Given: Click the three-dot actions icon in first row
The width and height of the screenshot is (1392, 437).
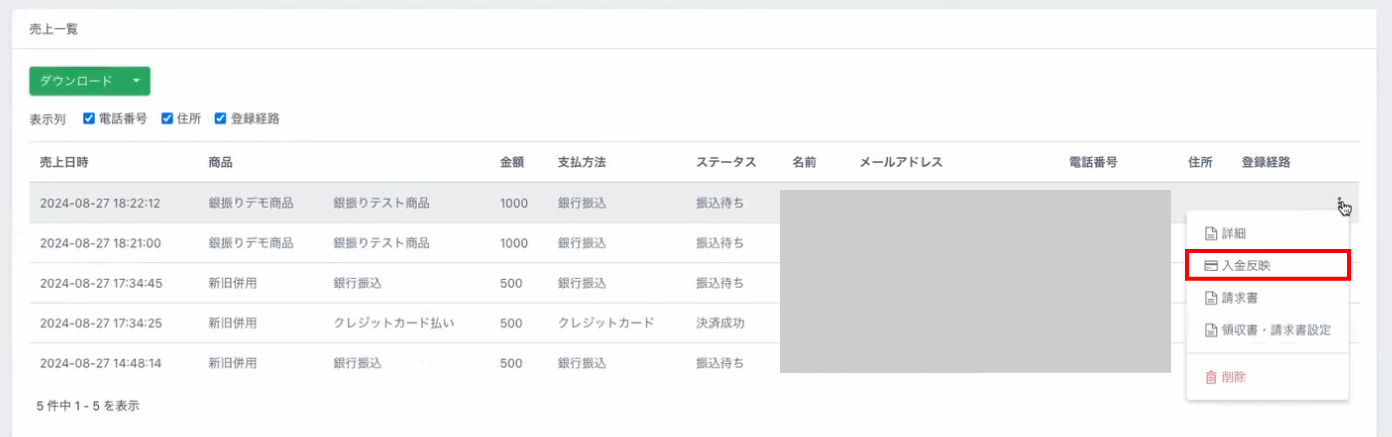Looking at the screenshot, I should [1339, 204].
